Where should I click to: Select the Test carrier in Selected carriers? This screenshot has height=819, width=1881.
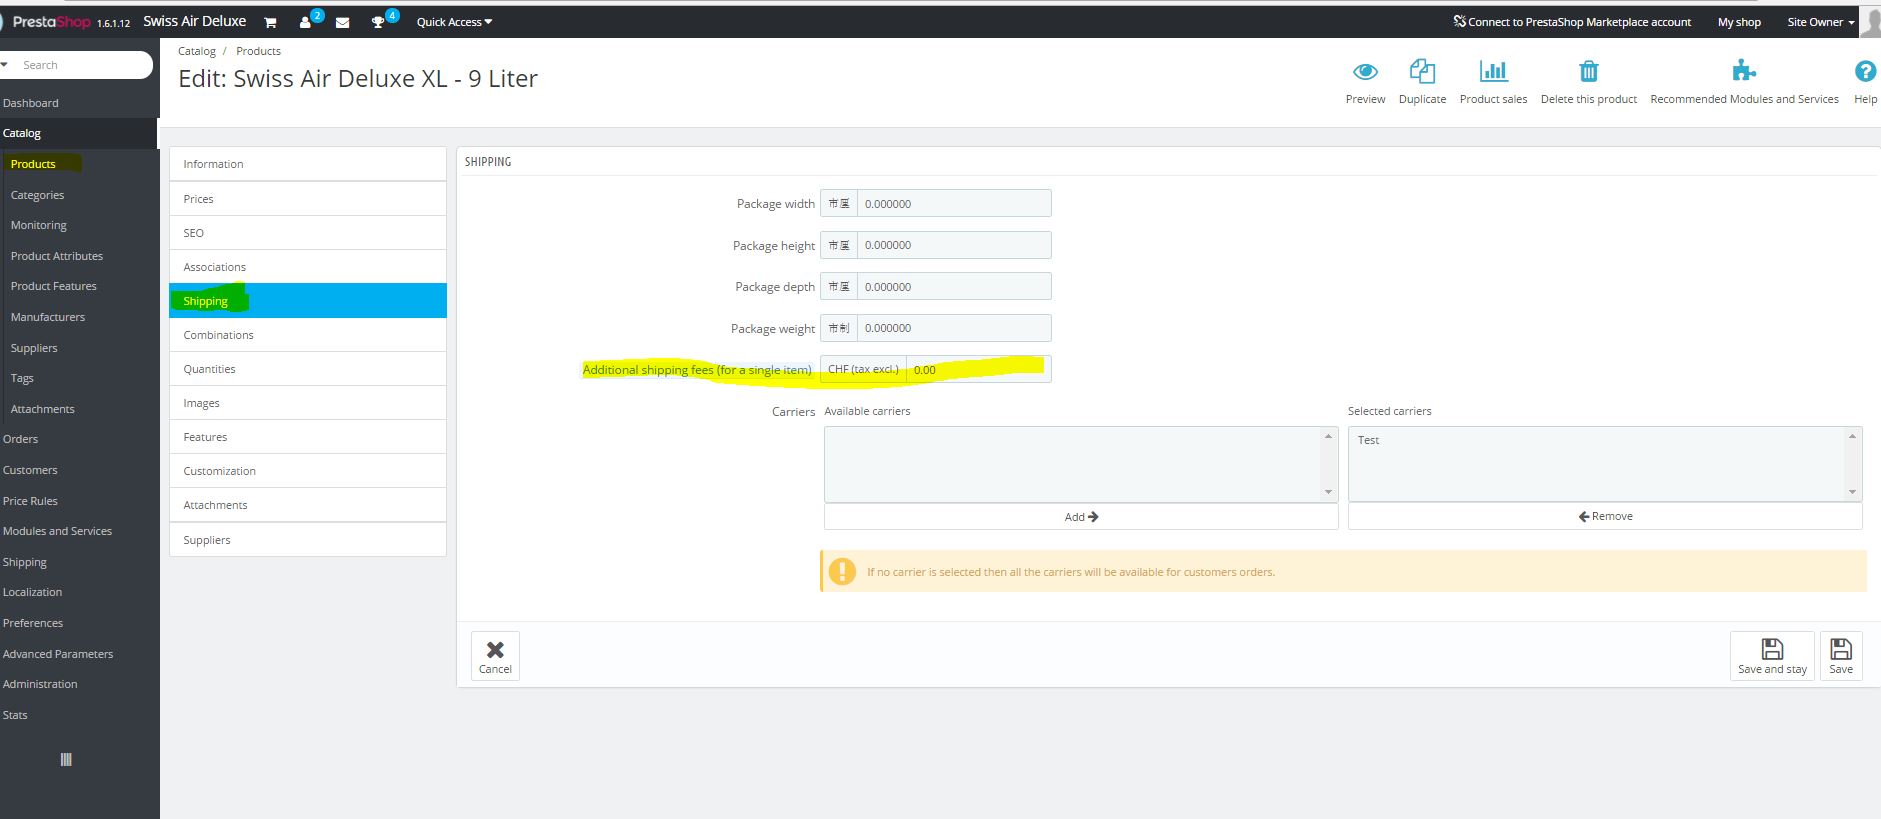tap(1369, 440)
